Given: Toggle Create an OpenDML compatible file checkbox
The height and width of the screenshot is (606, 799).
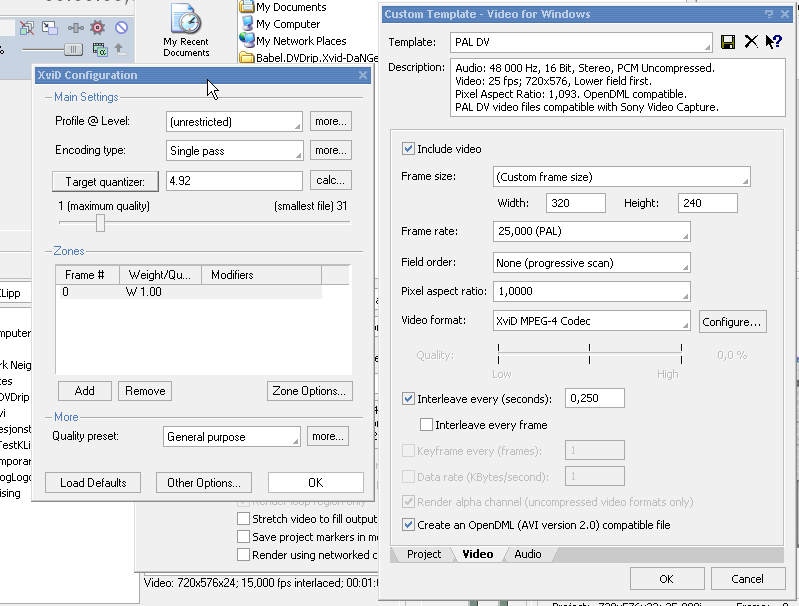Looking at the screenshot, I should pos(408,525).
